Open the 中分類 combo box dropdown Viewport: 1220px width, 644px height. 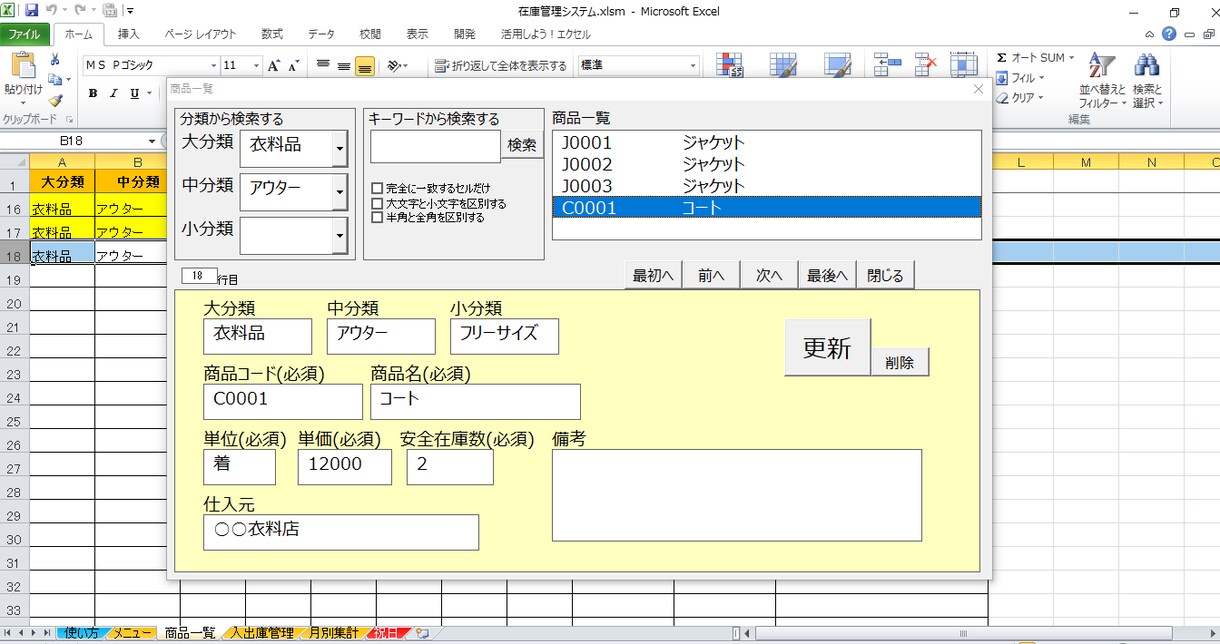[340, 192]
